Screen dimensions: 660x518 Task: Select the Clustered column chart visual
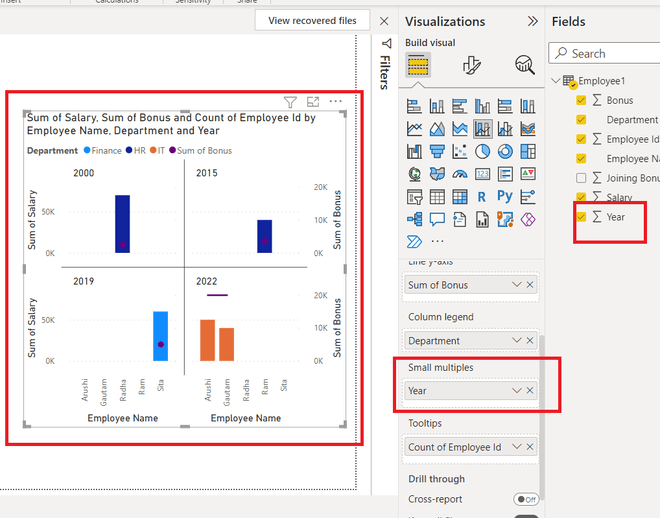pyautogui.click(x=482, y=106)
